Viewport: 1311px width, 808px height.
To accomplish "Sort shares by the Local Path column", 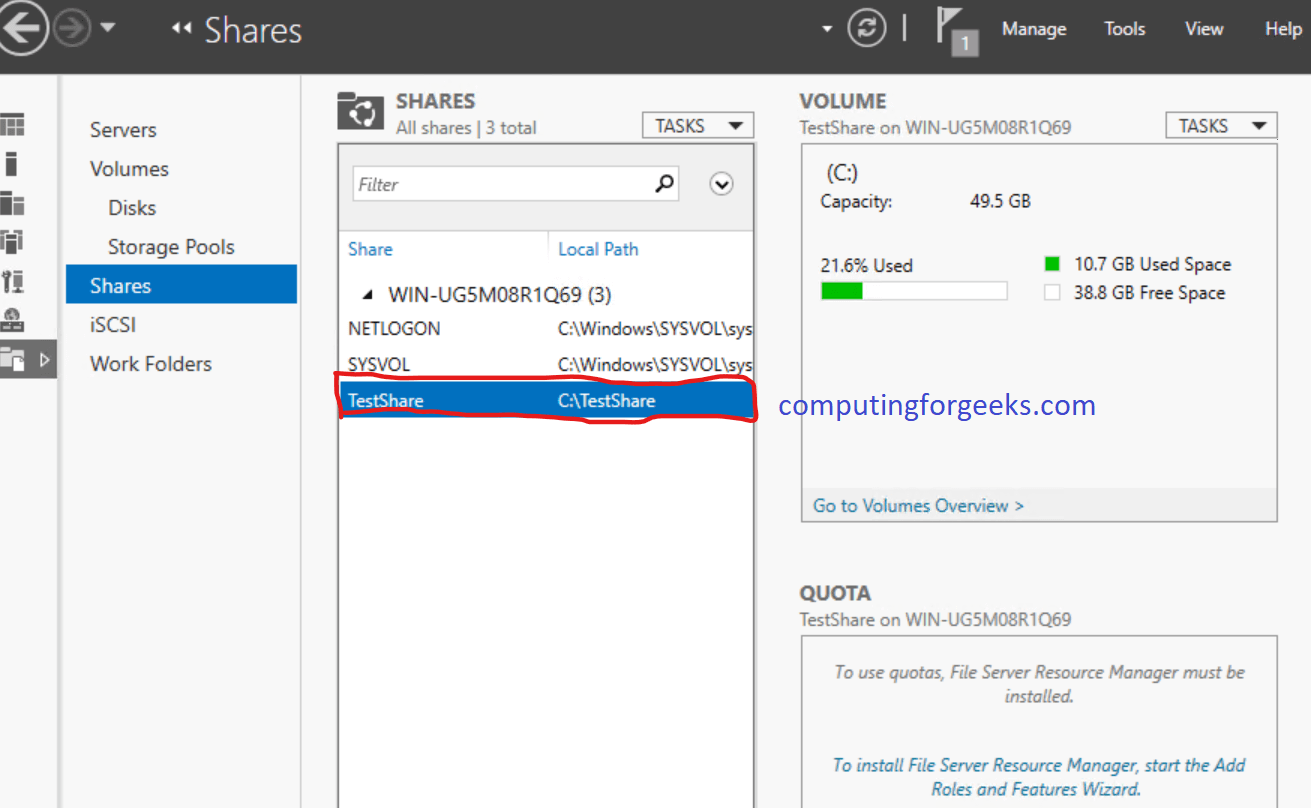I will pos(598,248).
